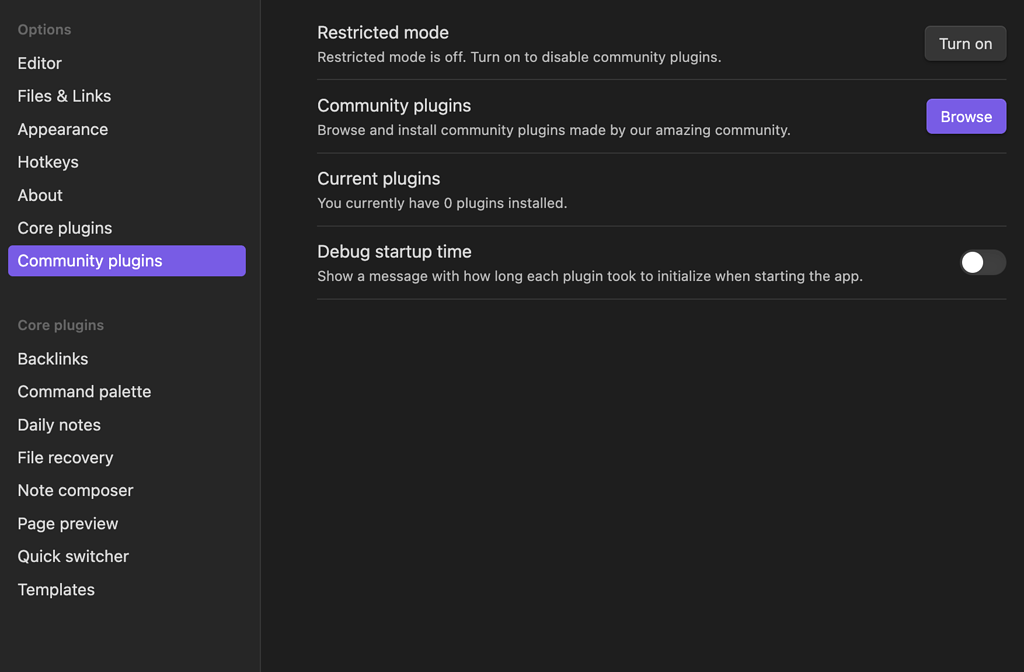Go to Hotkeys settings
Viewport: 1024px width, 672px height.
[127, 162]
